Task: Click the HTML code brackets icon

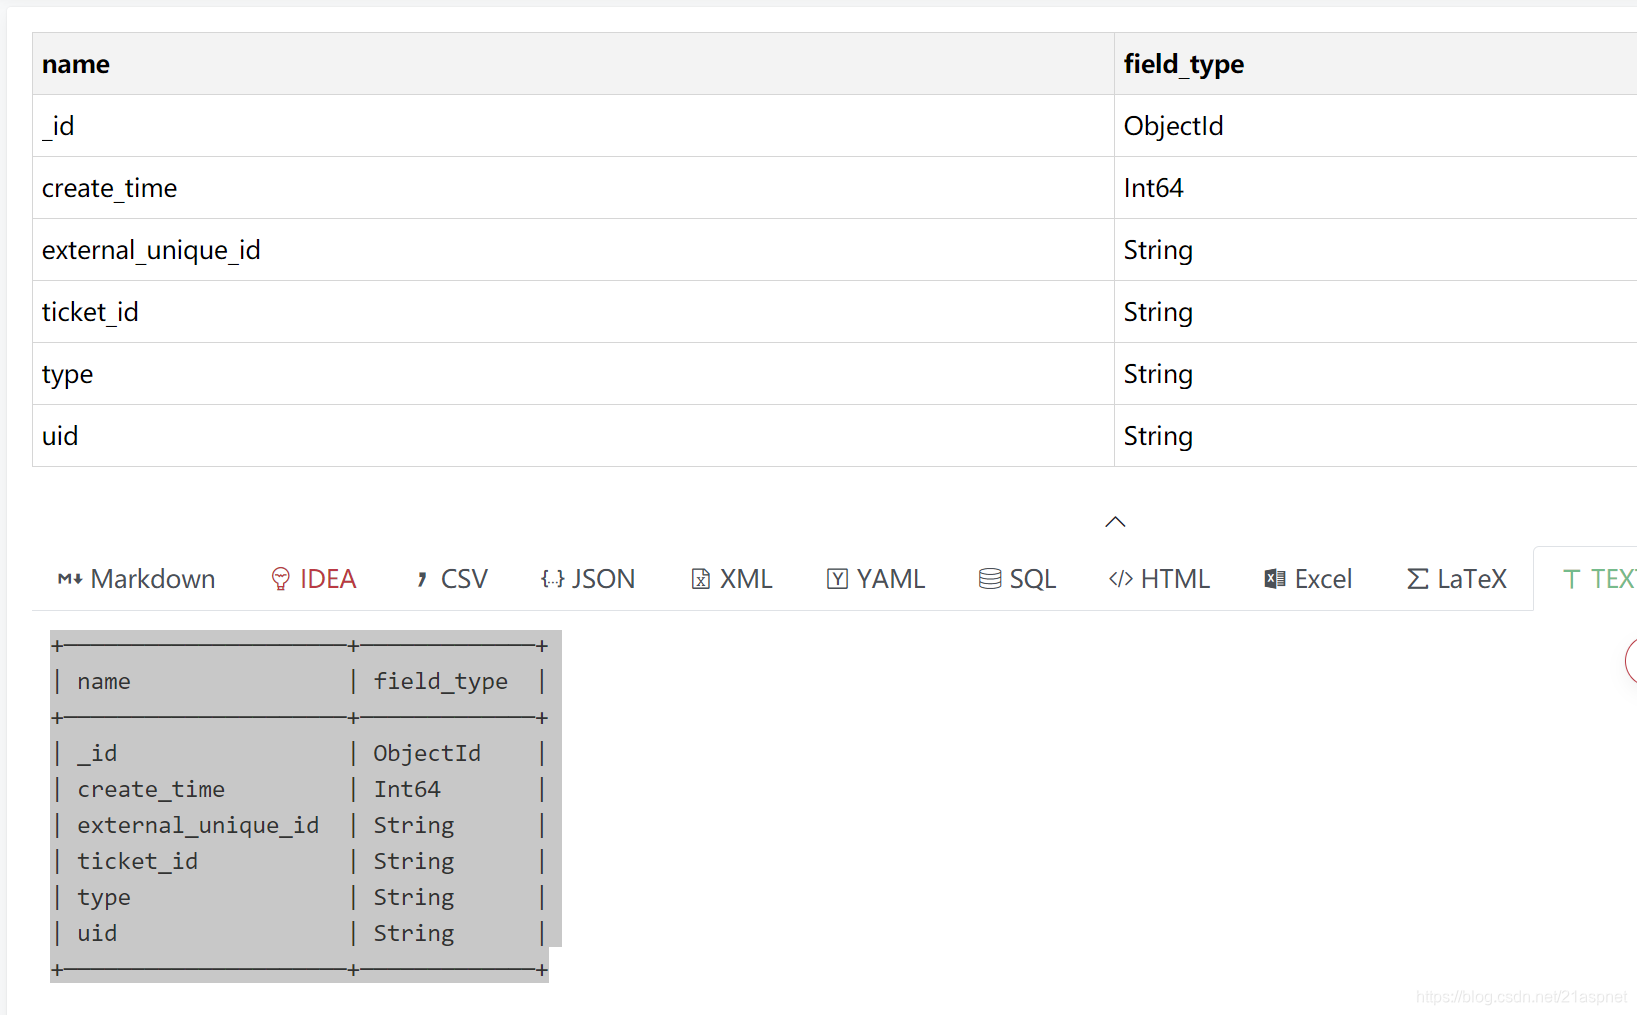Action: pos(1121,579)
